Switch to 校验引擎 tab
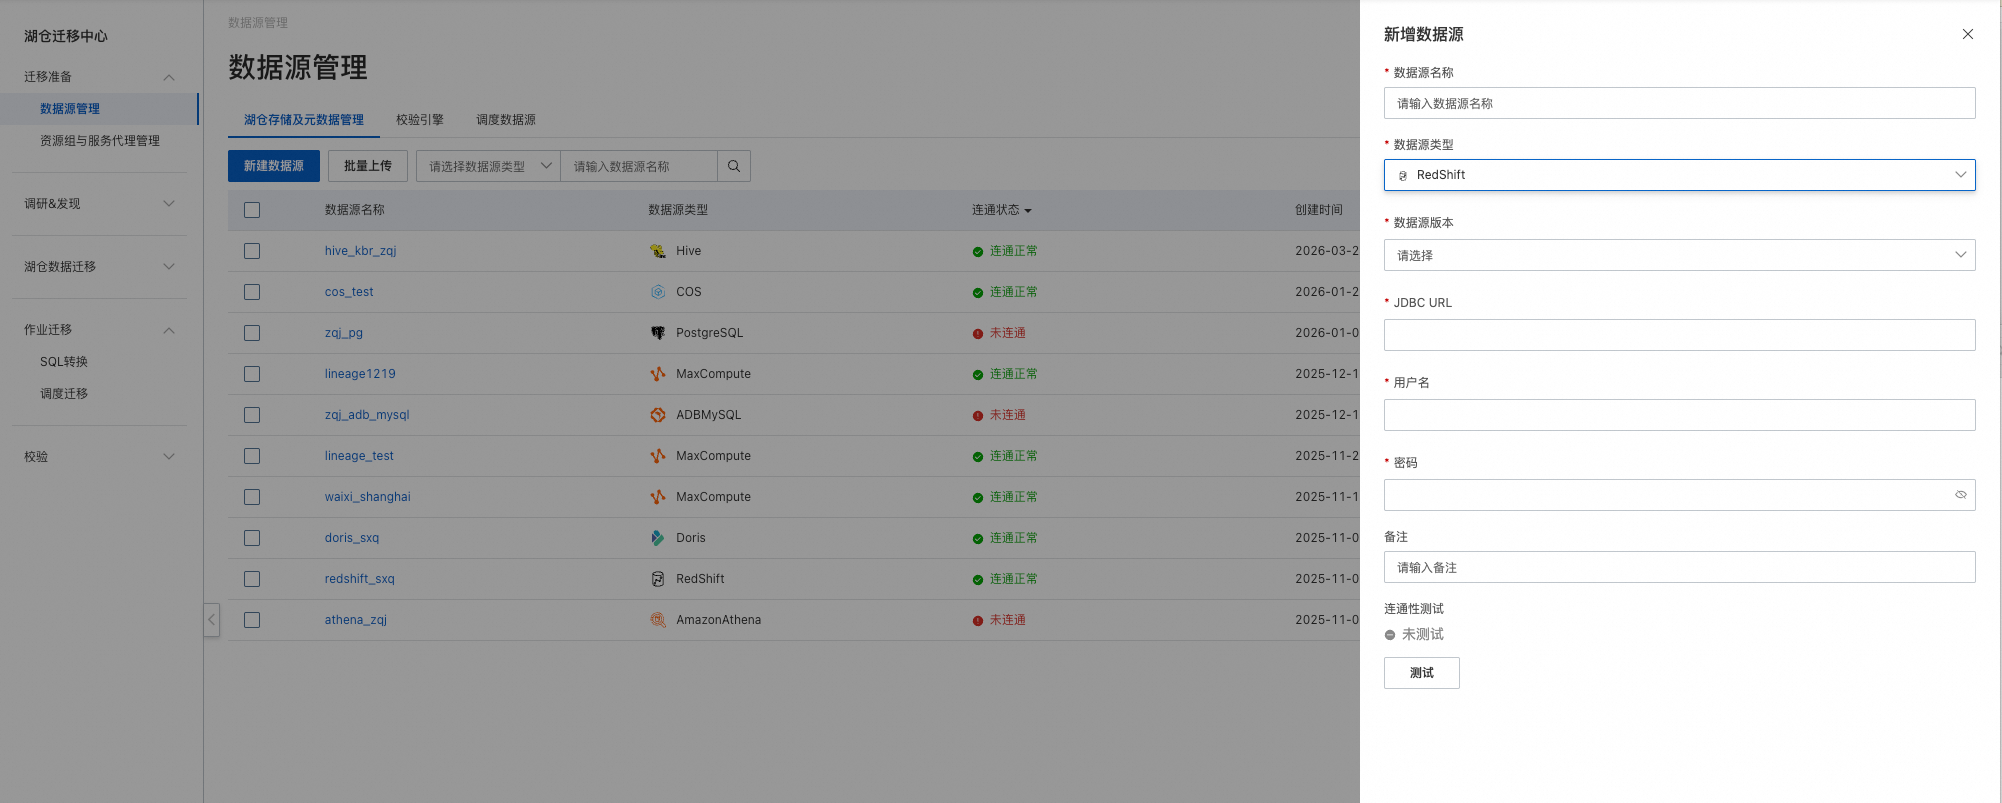 tap(420, 120)
